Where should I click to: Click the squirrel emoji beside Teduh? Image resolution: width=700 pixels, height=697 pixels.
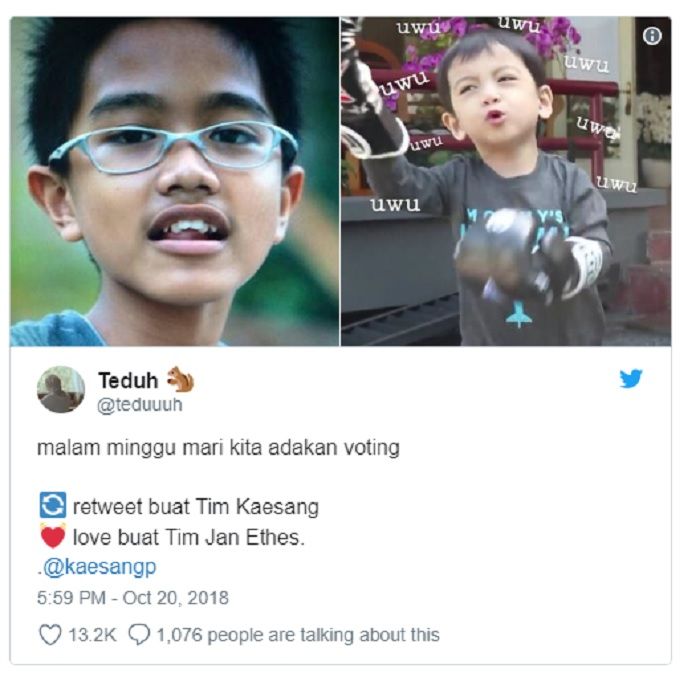click(180, 380)
